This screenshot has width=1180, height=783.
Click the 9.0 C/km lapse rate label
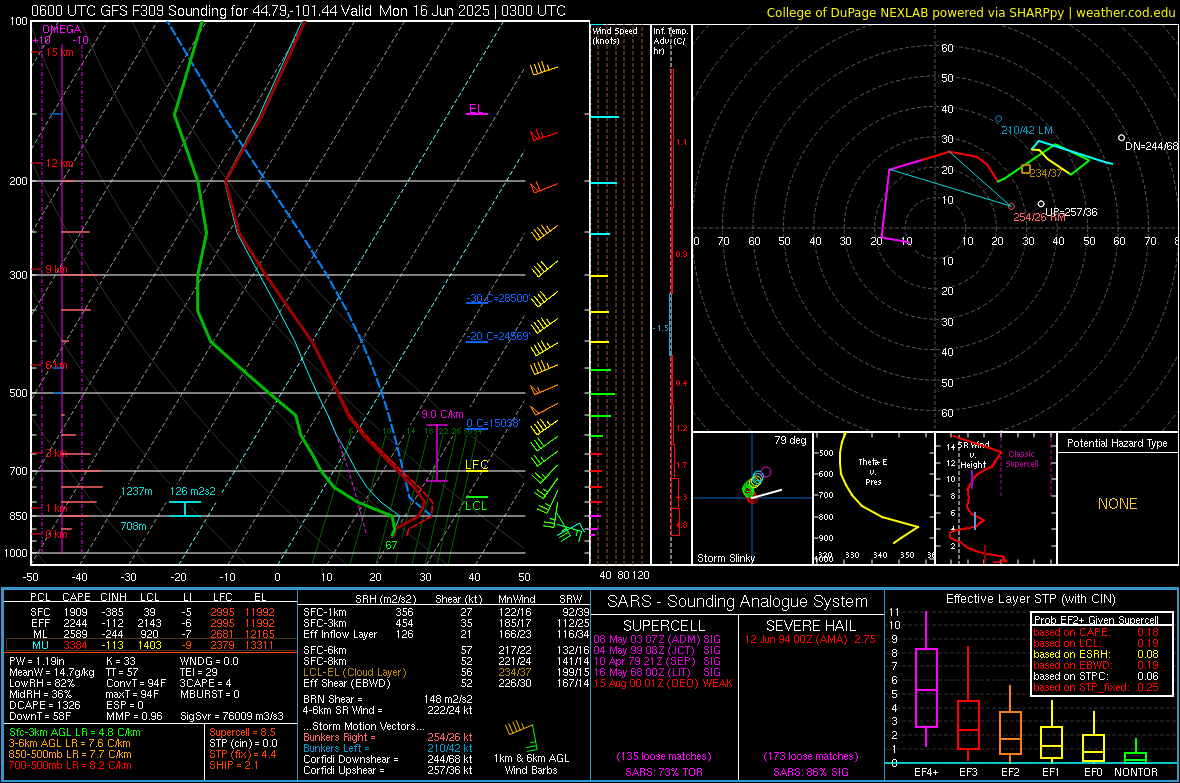(x=442, y=414)
